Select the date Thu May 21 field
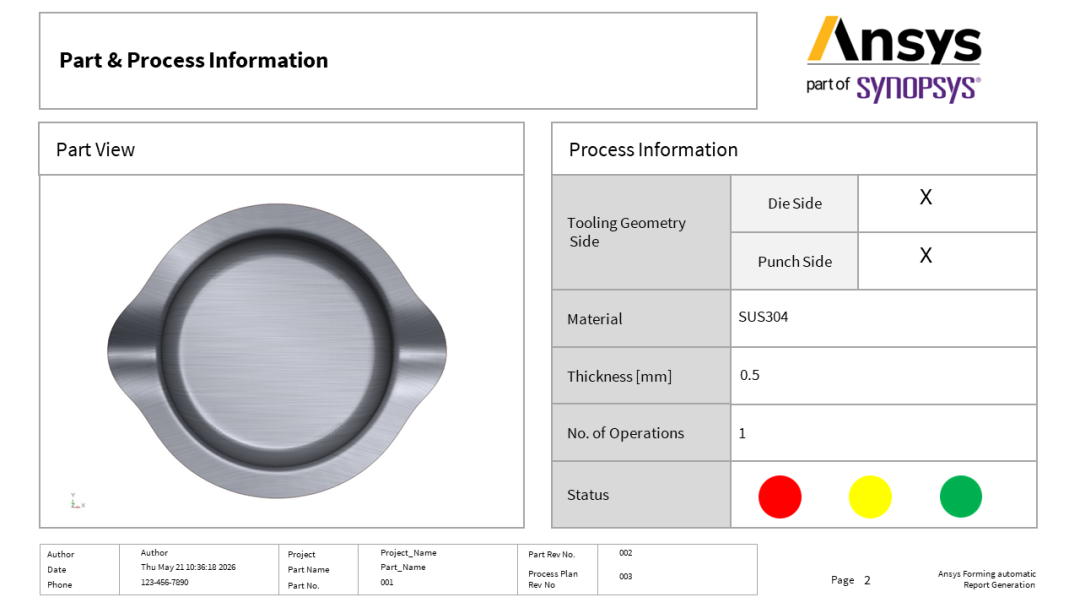Viewport: 1080px width, 608px height. tap(188, 567)
